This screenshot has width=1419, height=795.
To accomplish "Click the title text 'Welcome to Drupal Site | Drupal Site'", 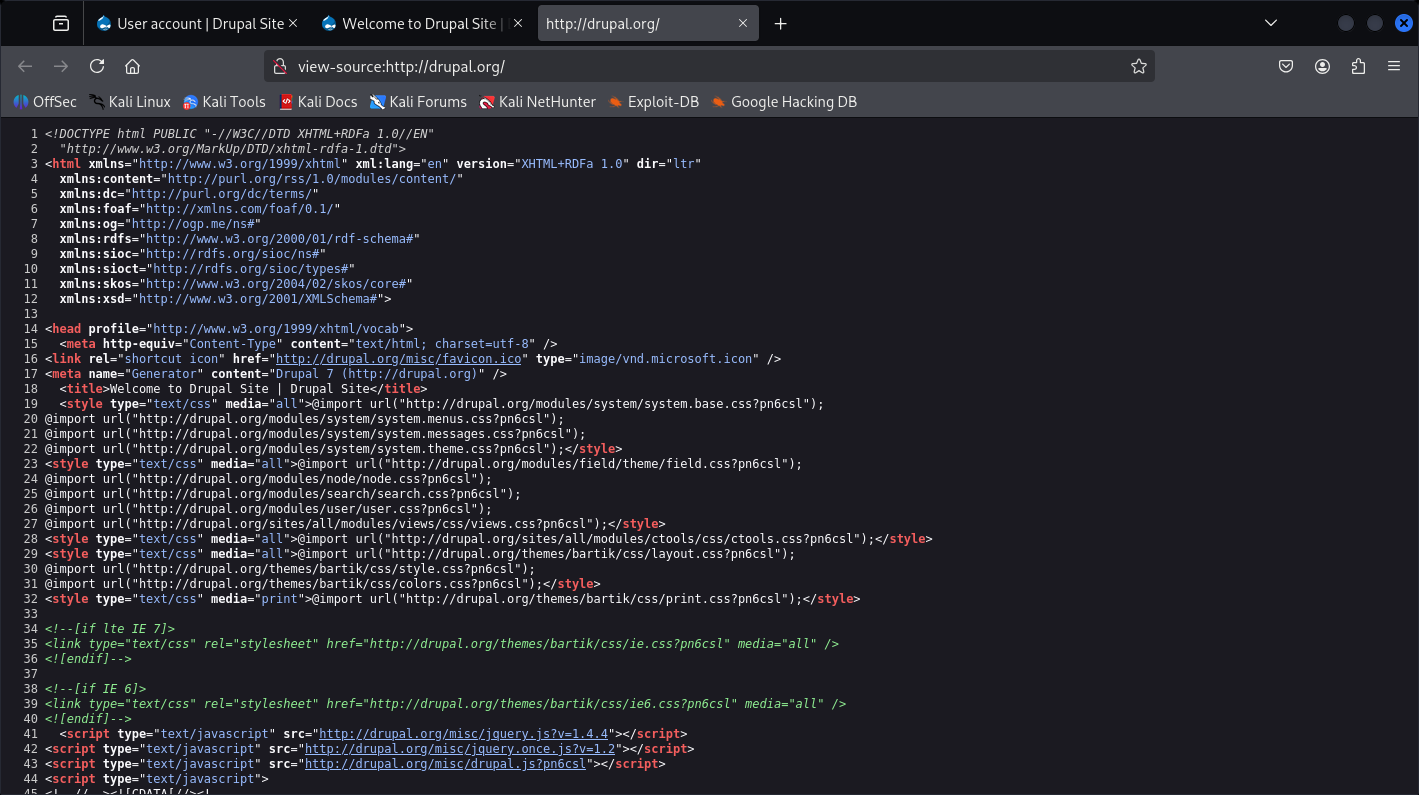I will (x=240, y=389).
